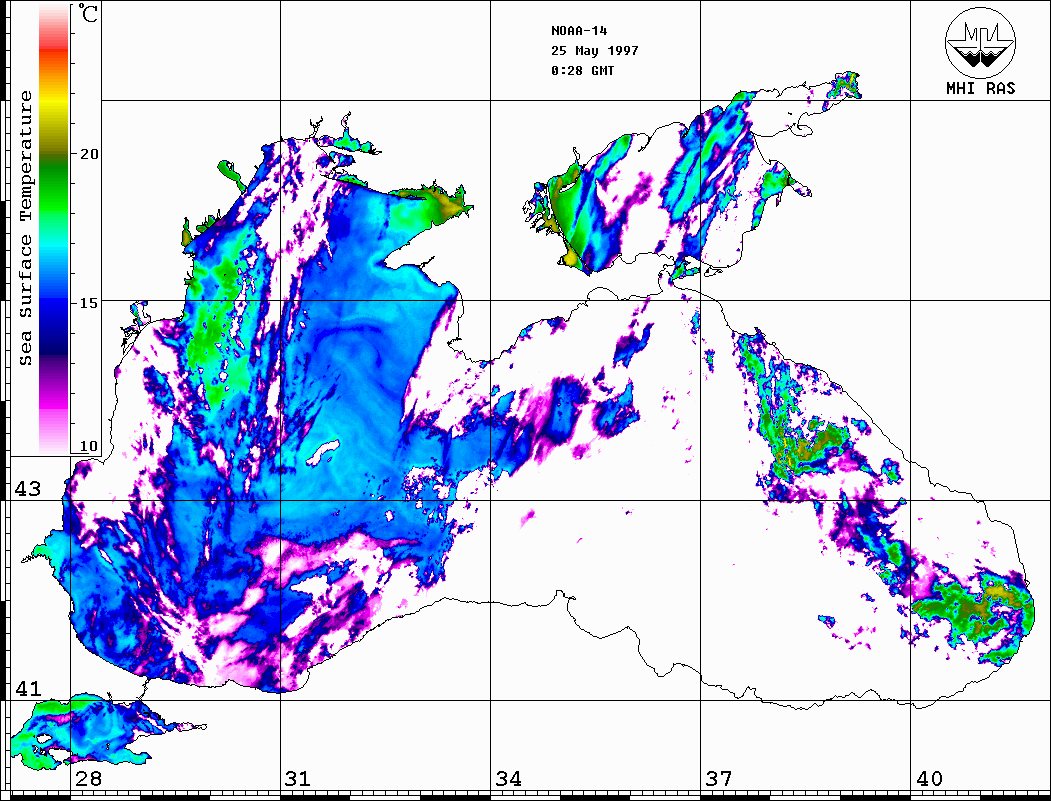The image size is (1051, 801).
Task: Click the 20 value on temperature scale
Action: (x=88, y=154)
